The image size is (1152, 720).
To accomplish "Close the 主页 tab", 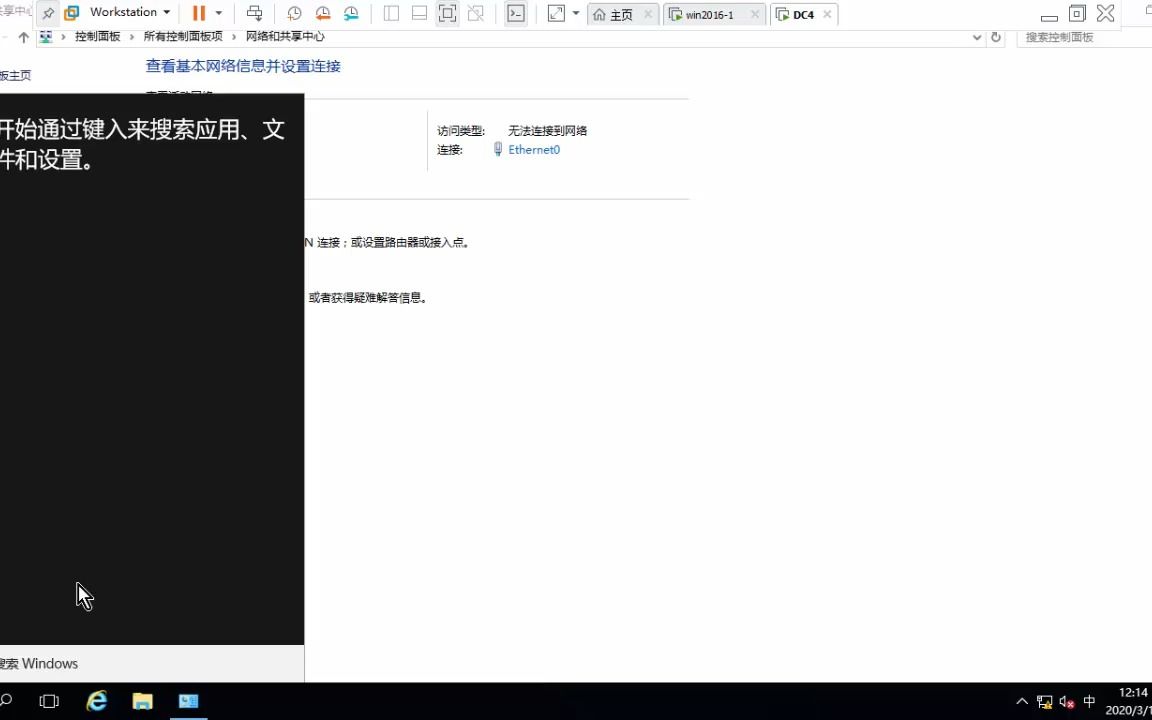I will 648,14.
